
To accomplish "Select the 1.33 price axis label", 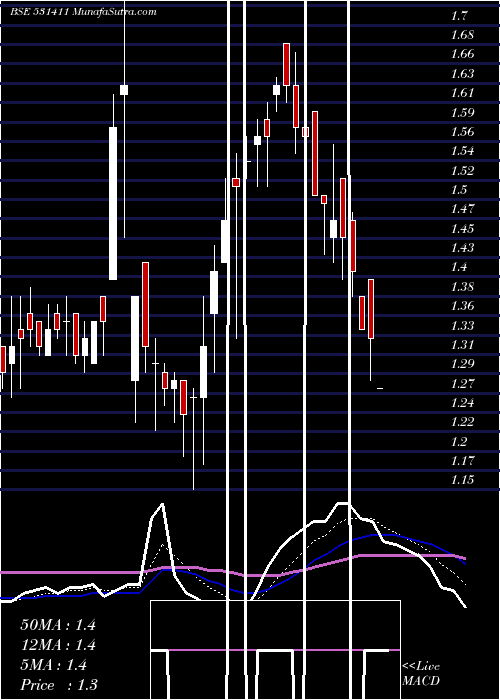I will point(462,325).
